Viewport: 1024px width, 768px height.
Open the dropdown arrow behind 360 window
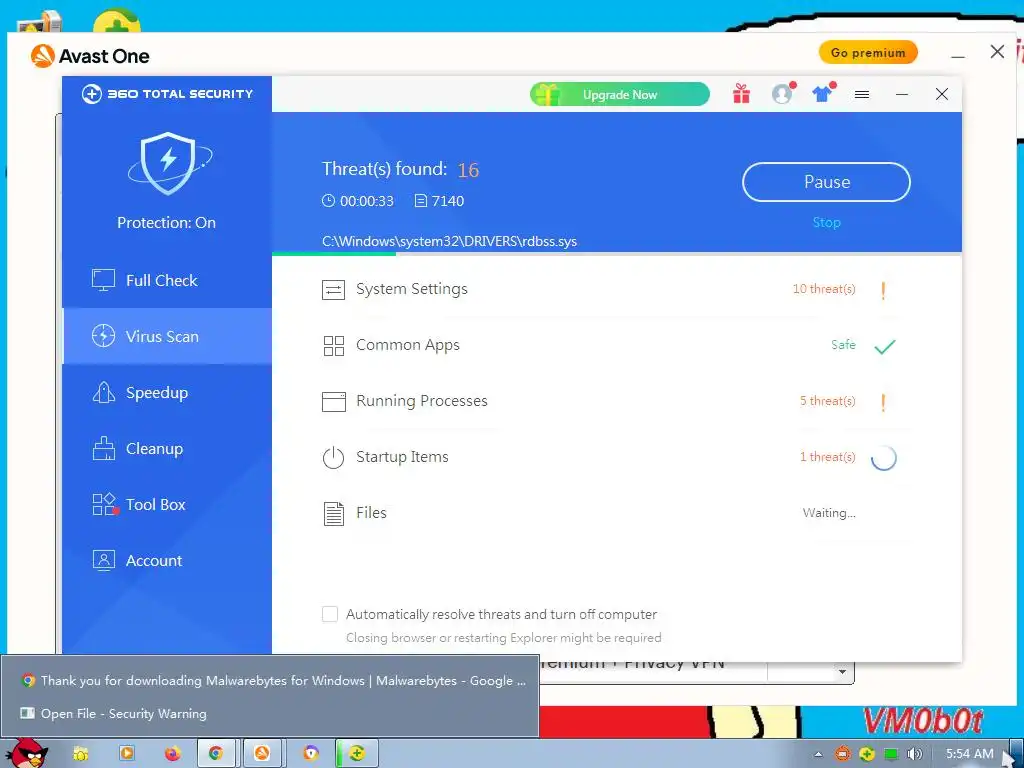pos(842,672)
